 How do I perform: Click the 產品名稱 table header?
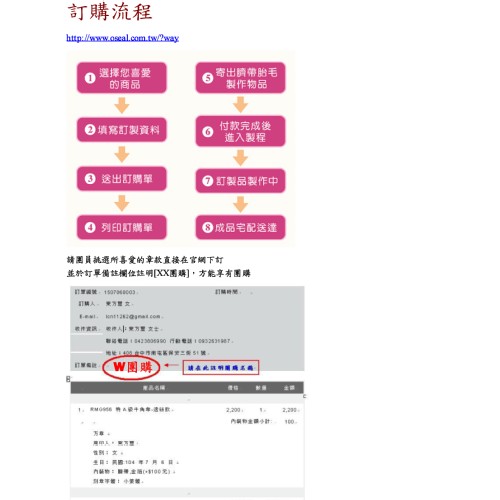[154, 388]
